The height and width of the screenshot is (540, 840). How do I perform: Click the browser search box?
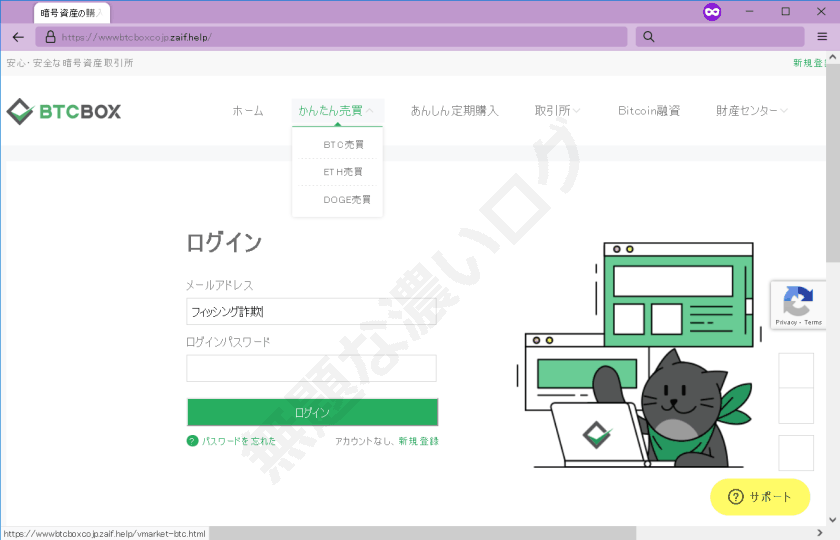click(720, 37)
